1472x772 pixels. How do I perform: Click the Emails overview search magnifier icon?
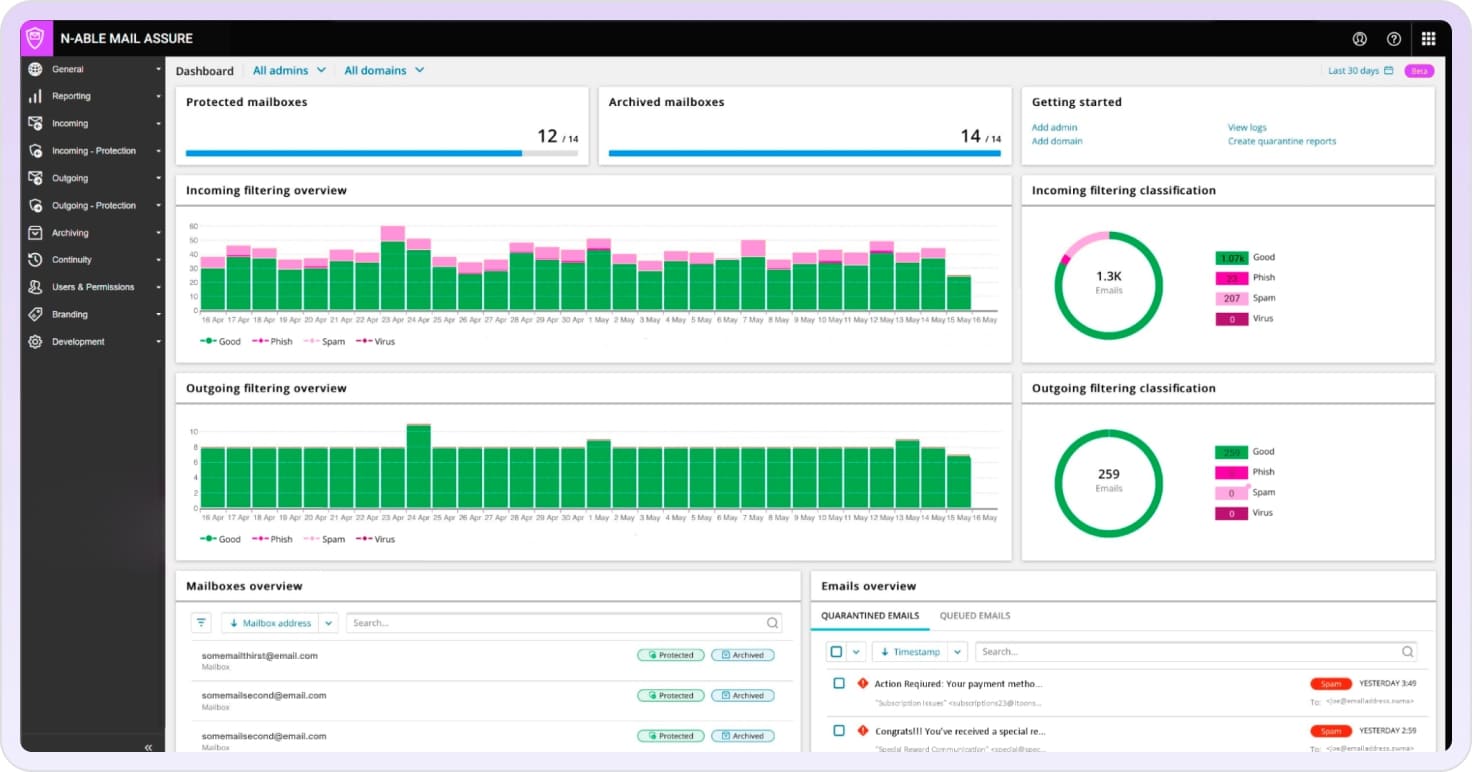click(x=1408, y=652)
